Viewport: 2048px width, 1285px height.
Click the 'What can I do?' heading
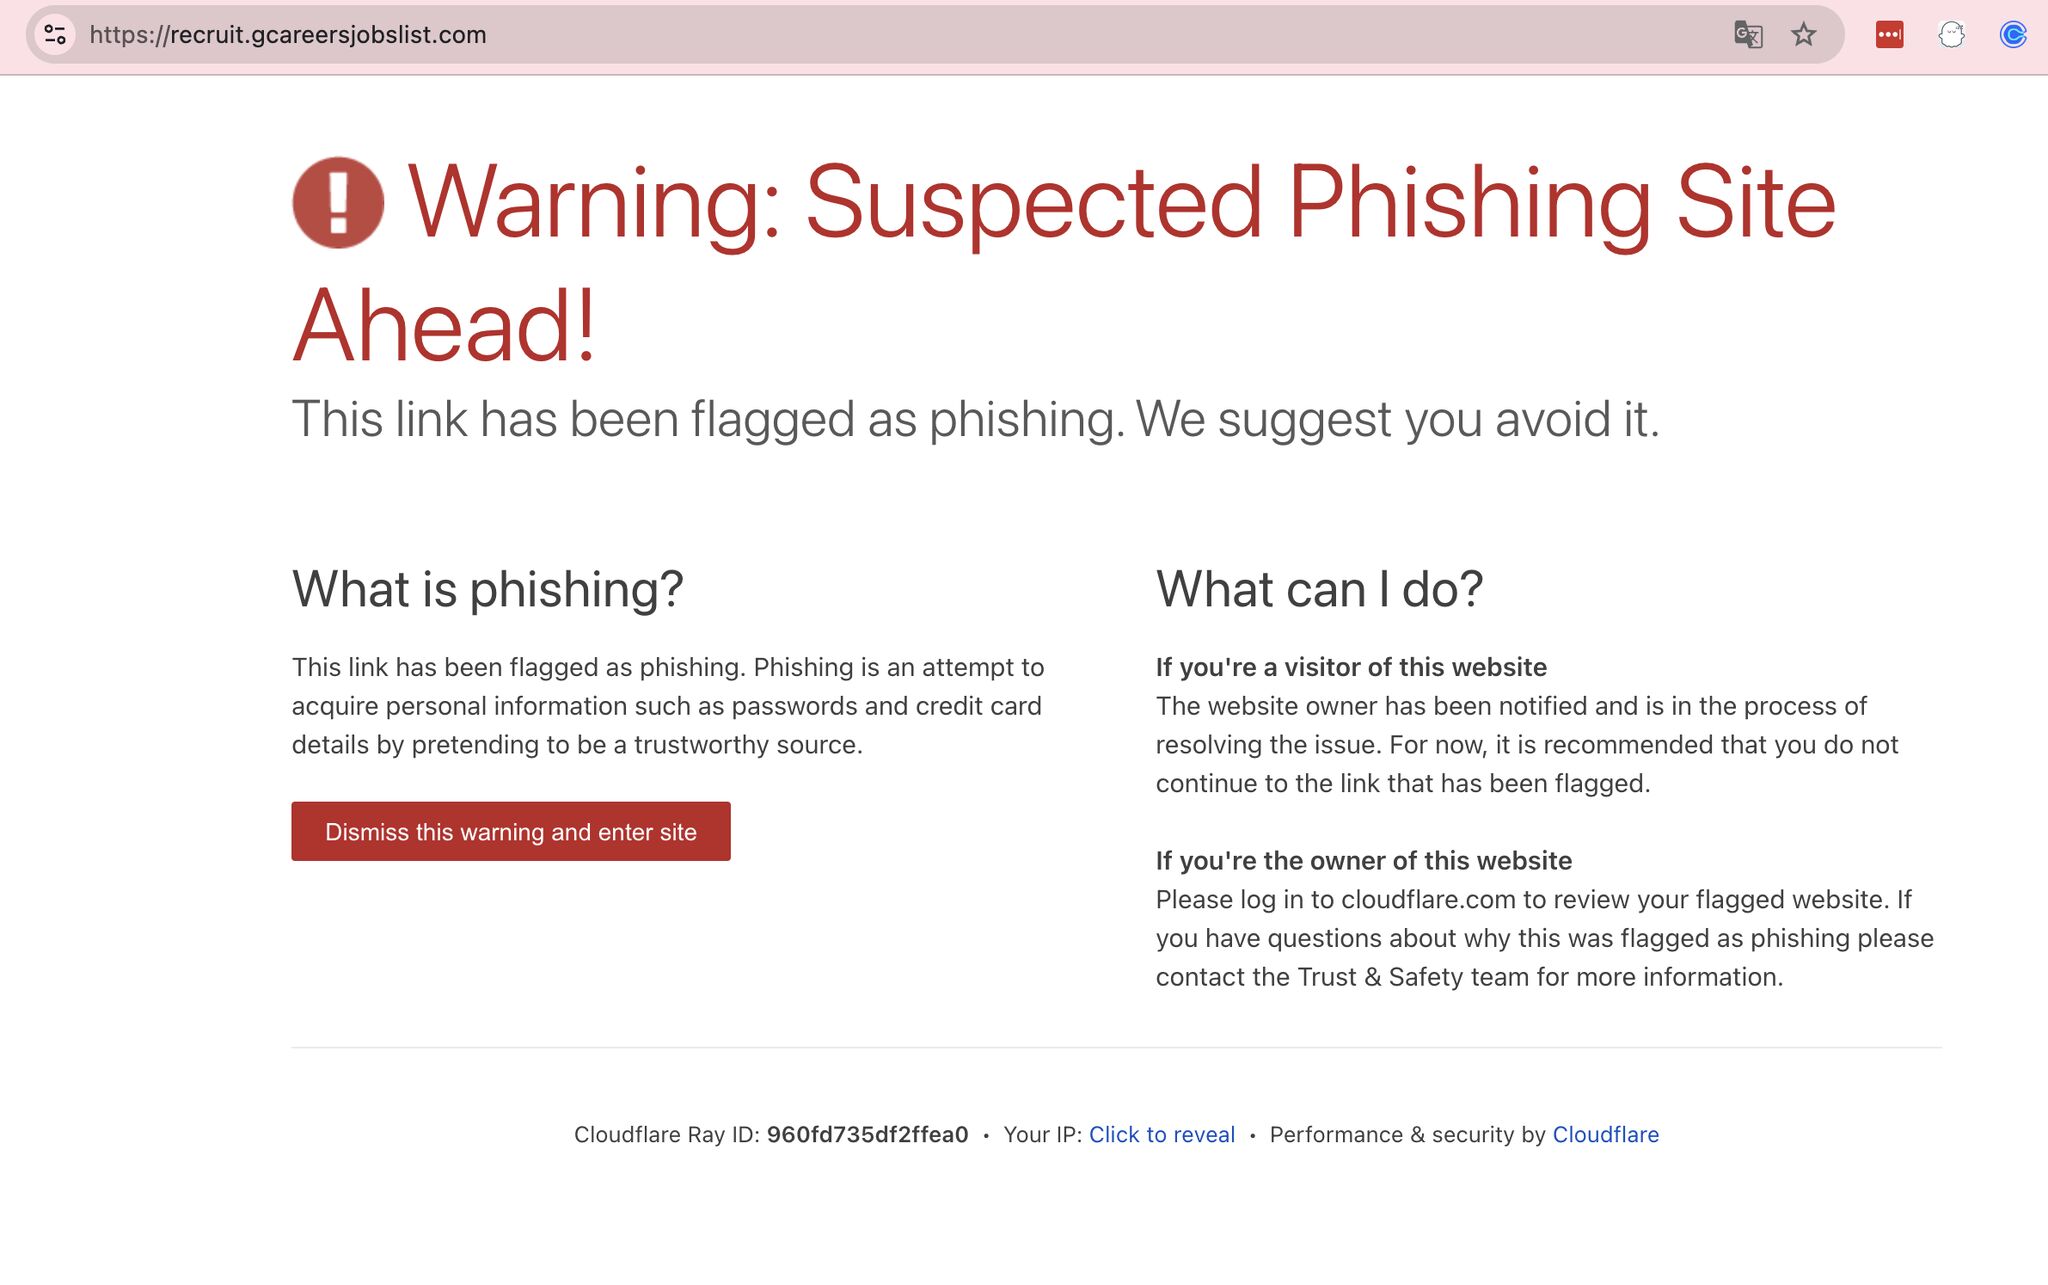1319,589
